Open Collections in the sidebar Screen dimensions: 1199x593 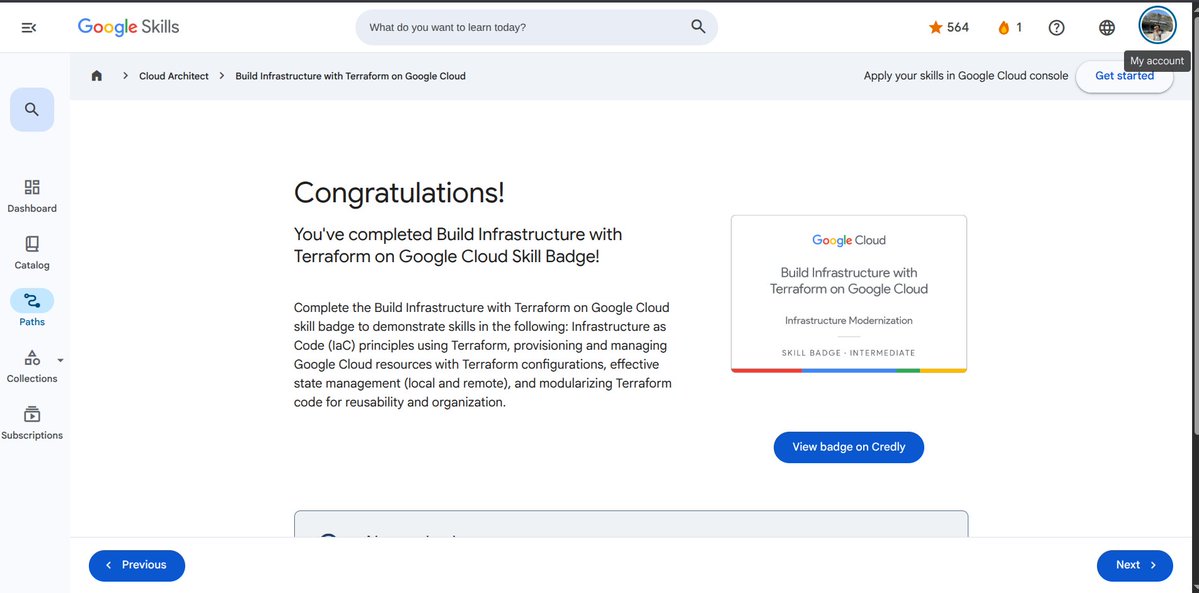(32, 367)
